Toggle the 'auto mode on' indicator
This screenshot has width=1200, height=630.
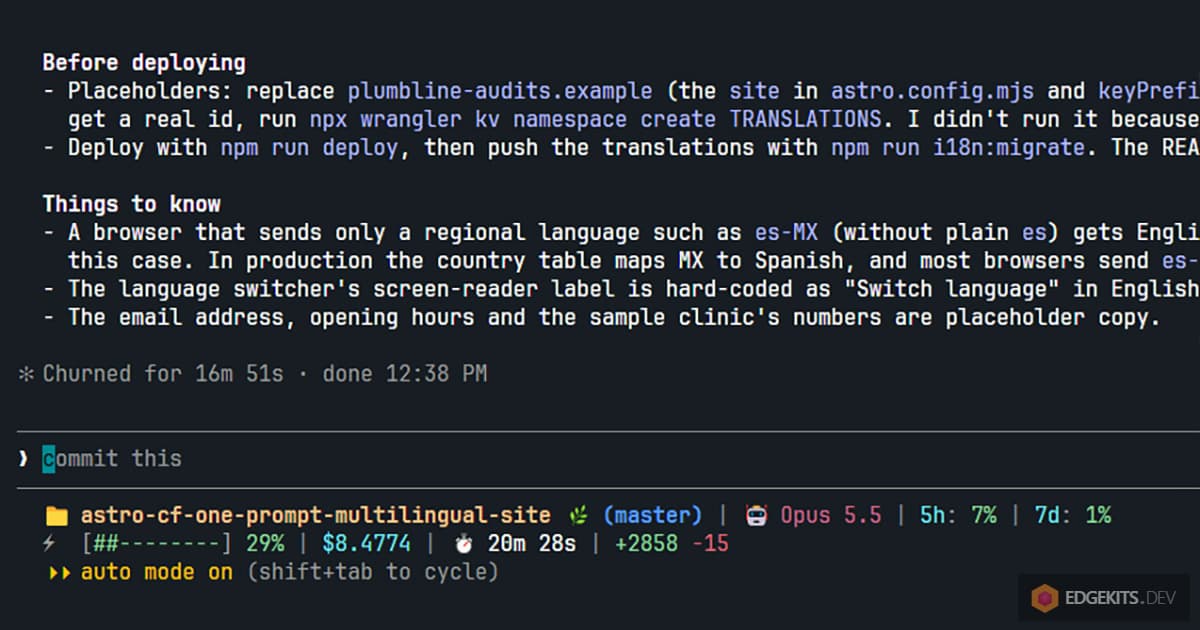(x=156, y=573)
